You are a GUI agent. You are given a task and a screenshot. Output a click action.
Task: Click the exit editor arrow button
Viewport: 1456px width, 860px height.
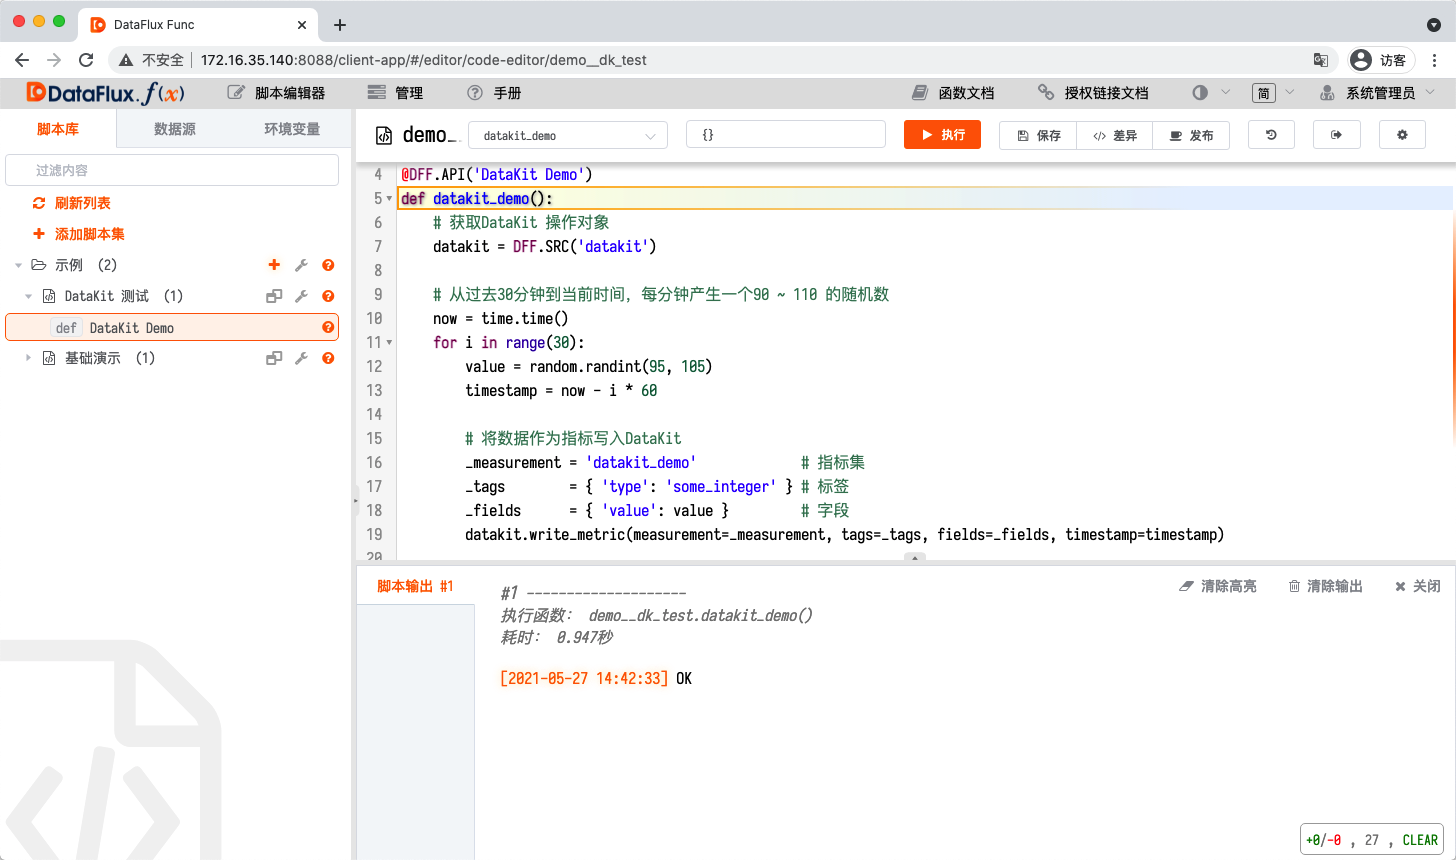pyautogui.click(x=1337, y=135)
